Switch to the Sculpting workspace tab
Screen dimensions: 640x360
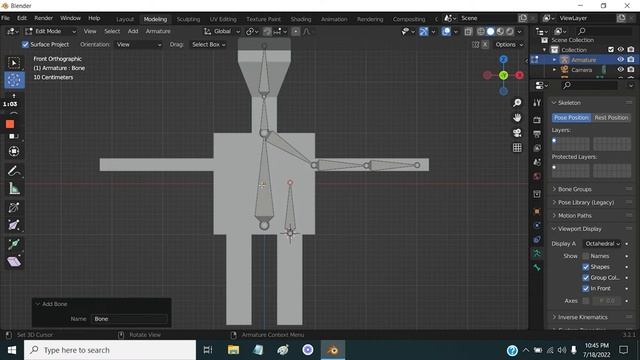(188, 19)
